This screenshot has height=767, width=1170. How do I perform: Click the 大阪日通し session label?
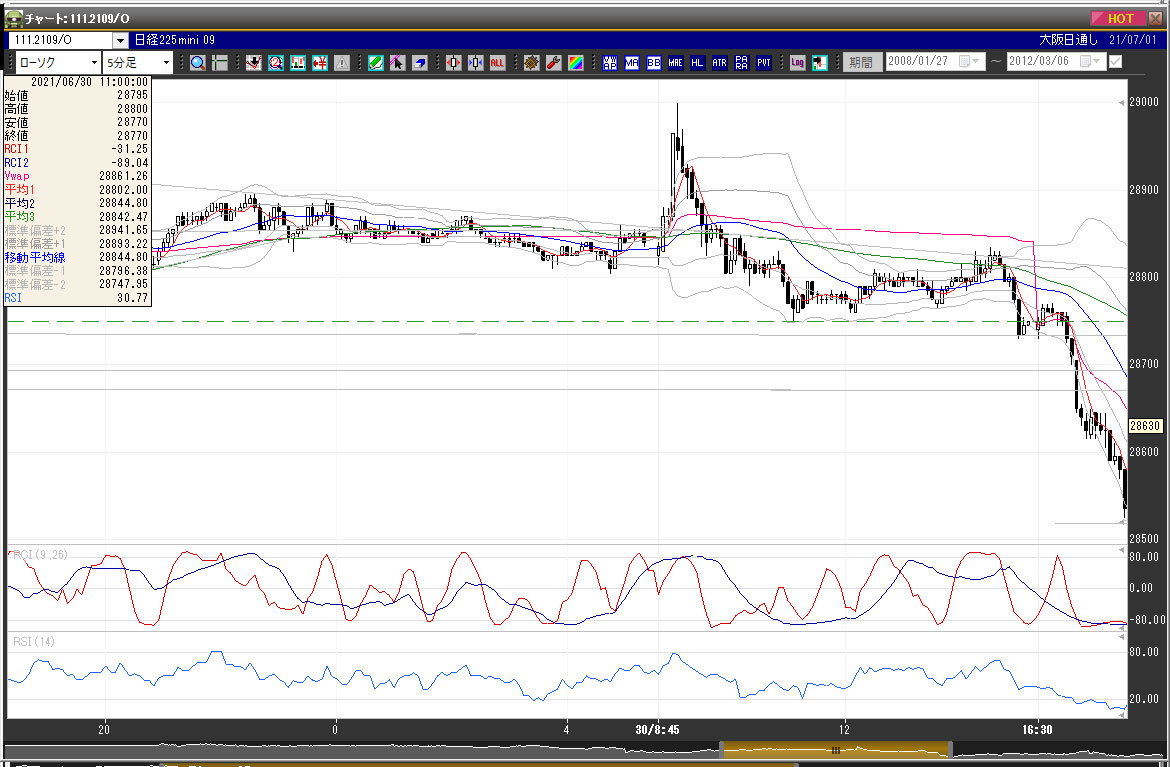(1069, 40)
